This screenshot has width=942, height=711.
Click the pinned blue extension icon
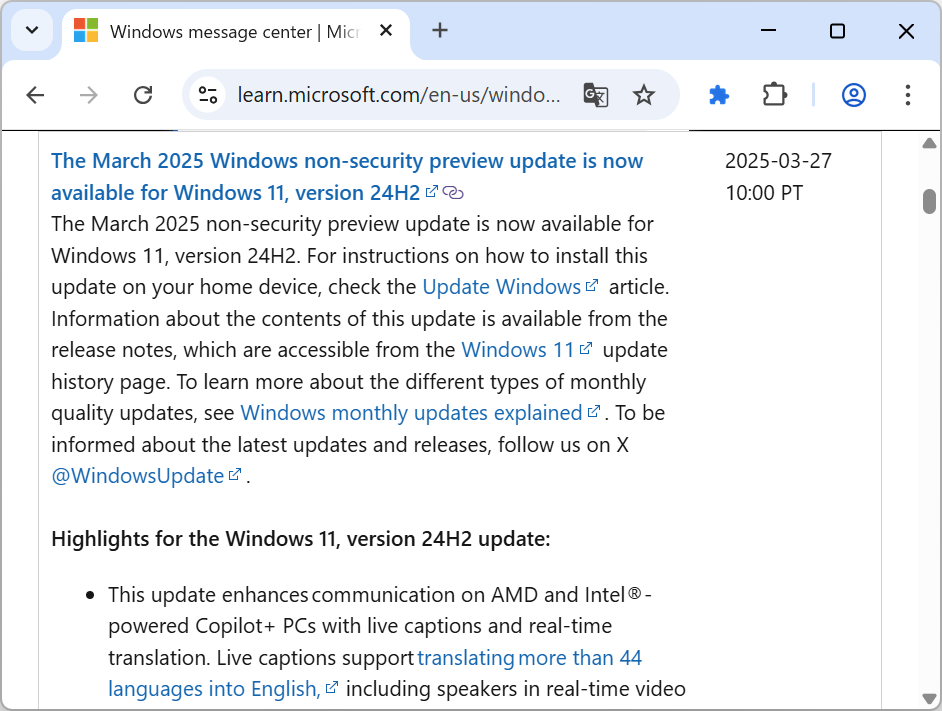tap(719, 95)
